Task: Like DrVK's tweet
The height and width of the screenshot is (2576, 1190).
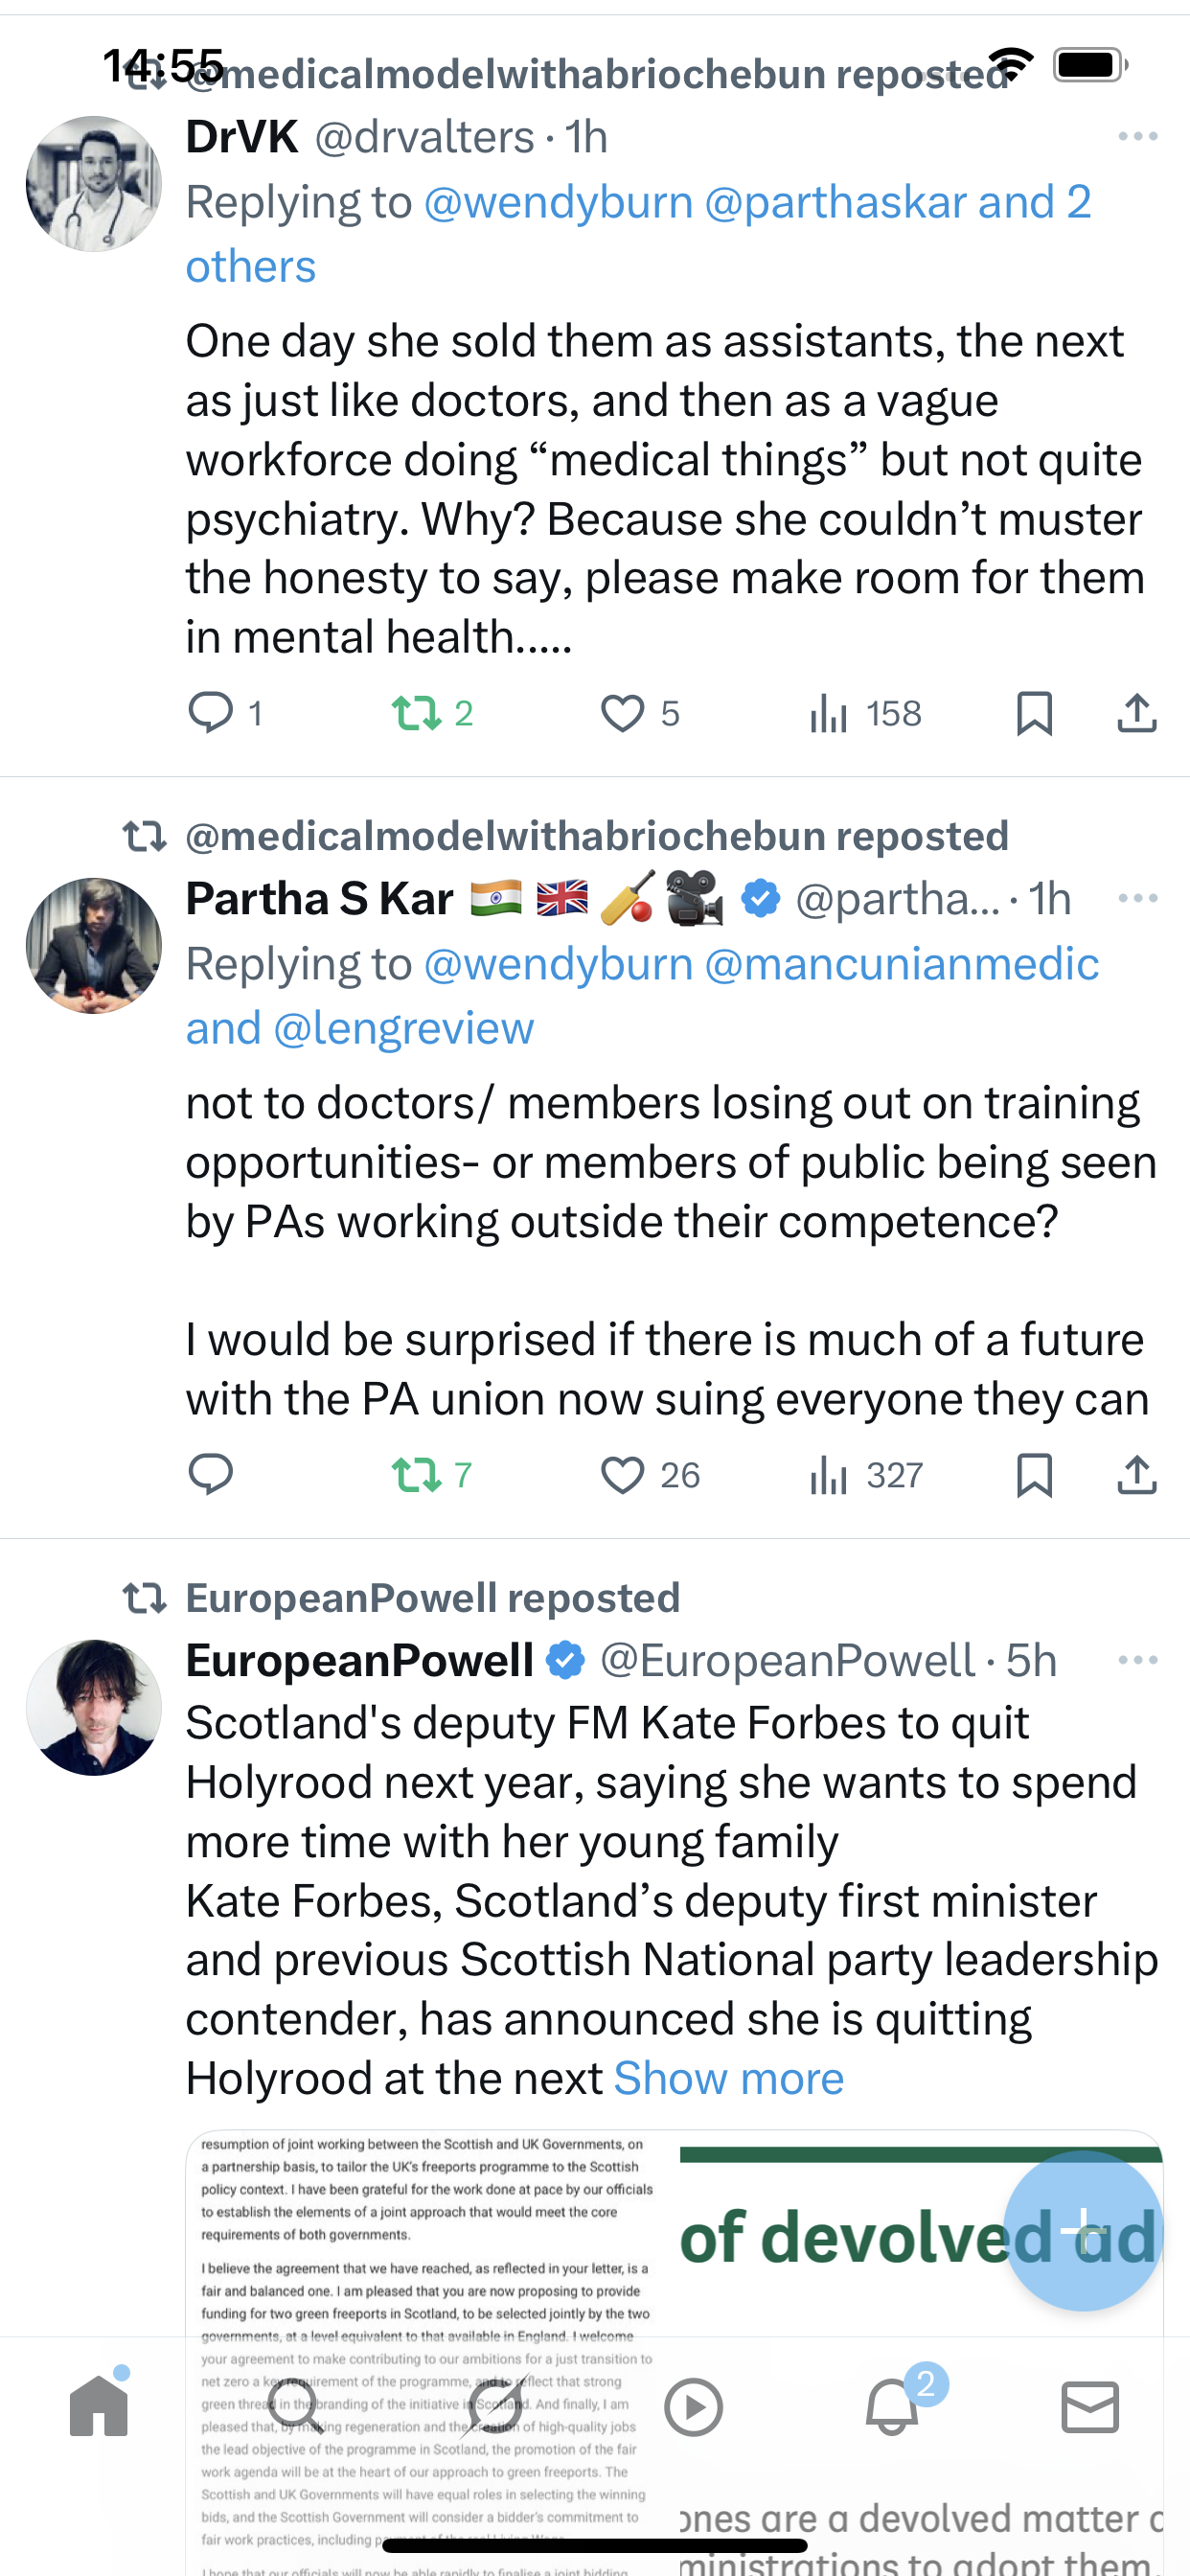Action: [x=622, y=713]
